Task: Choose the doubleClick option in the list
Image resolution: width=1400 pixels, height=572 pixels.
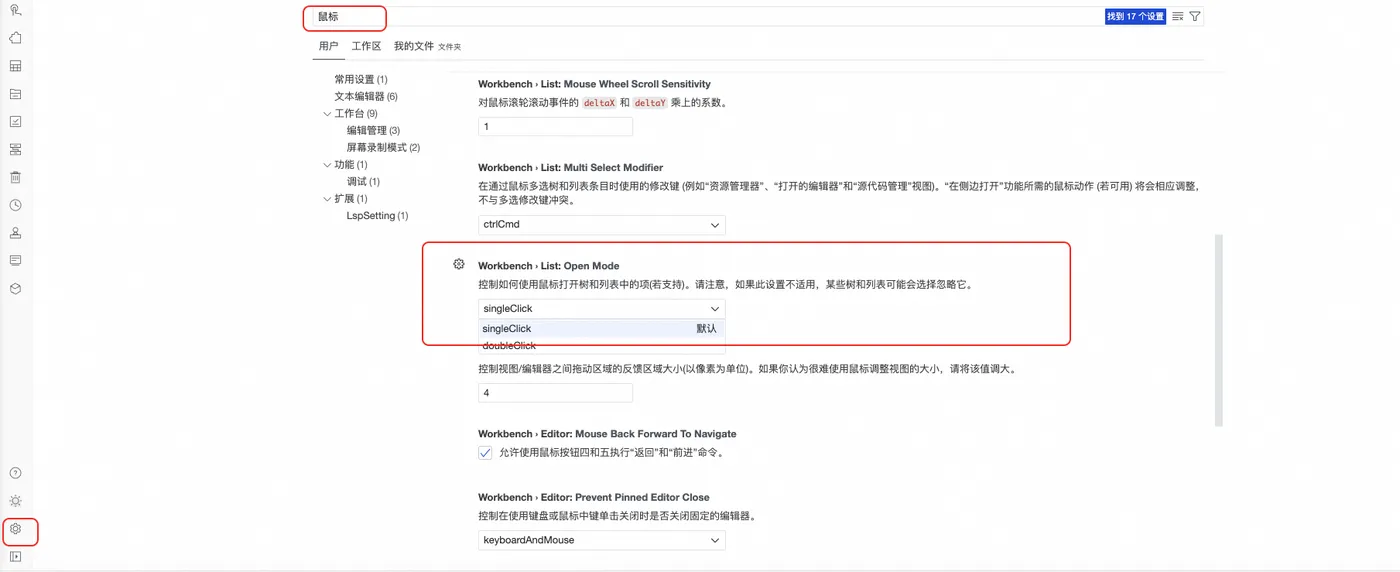Action: (x=602, y=346)
